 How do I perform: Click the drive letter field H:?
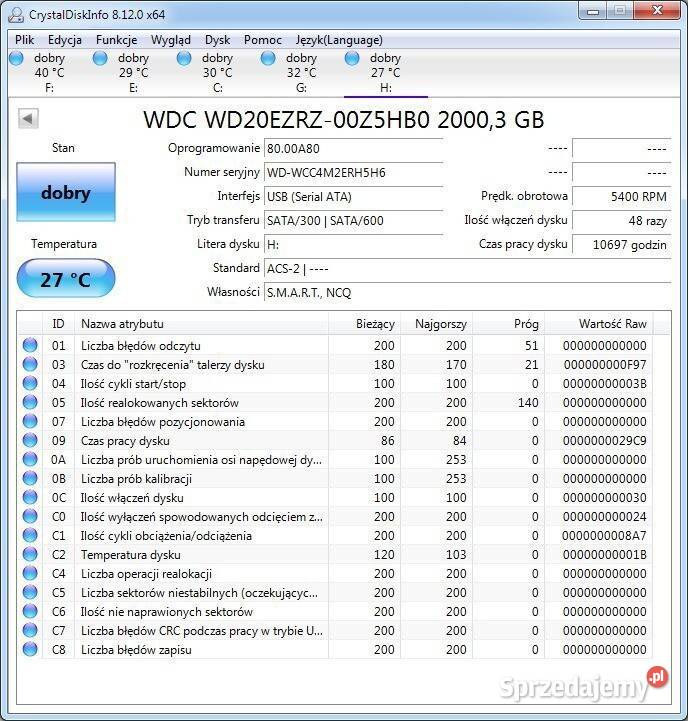pyautogui.click(x=354, y=245)
